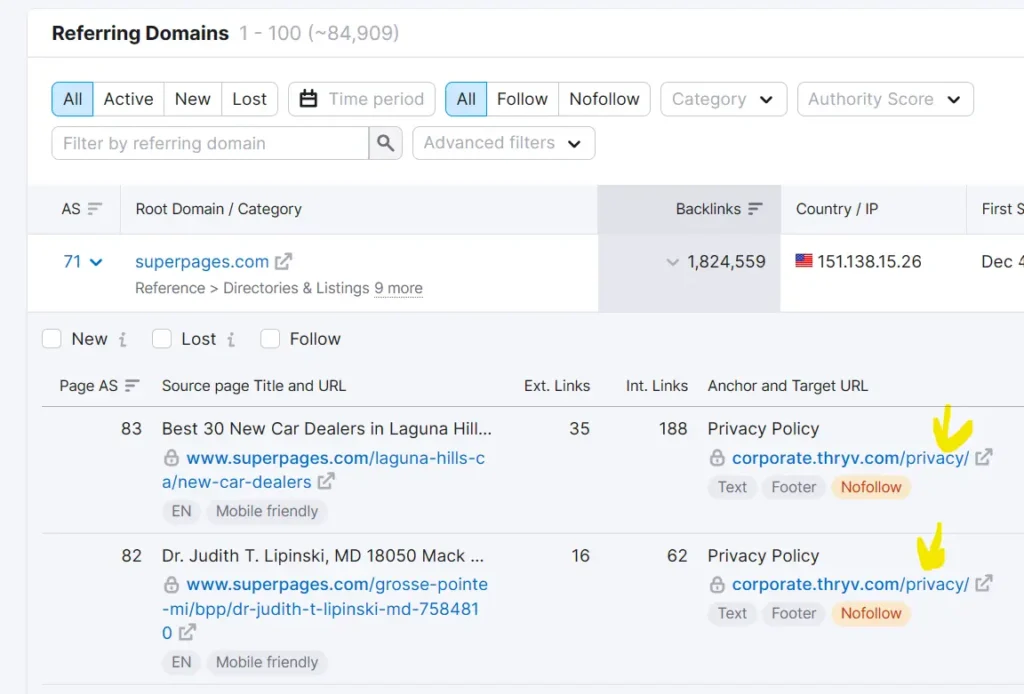Select the Follow link-type tab
This screenshot has height=694, width=1024.
(522, 99)
